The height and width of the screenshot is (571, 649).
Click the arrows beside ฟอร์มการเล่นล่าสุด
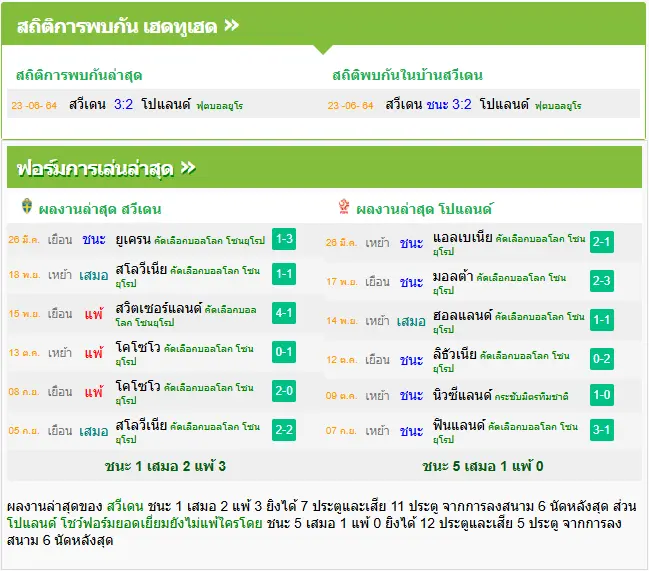coord(188,168)
